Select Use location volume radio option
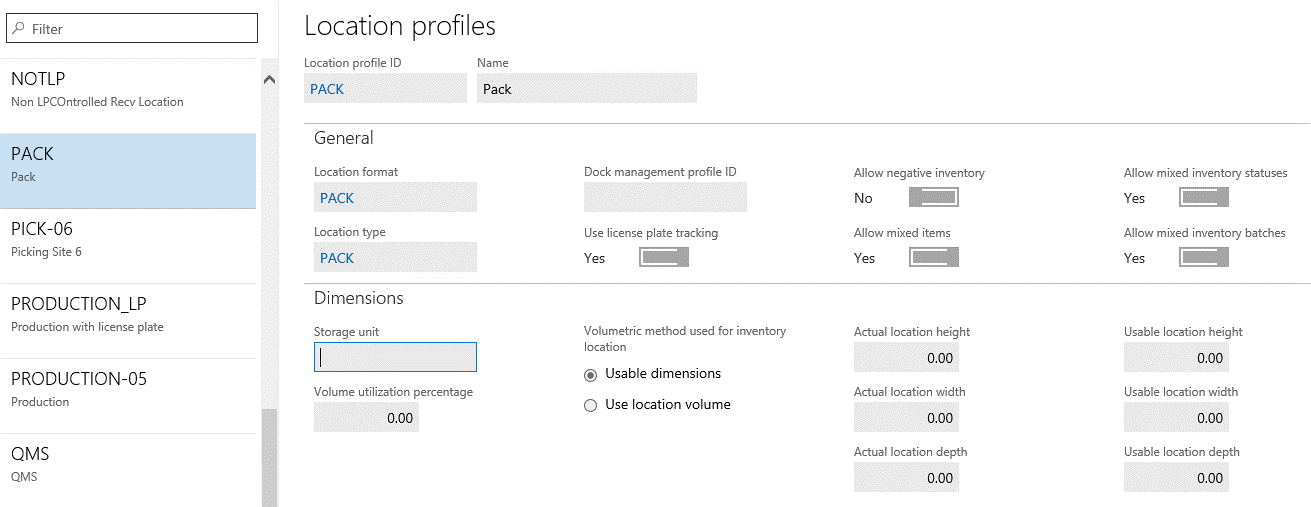 [591, 405]
